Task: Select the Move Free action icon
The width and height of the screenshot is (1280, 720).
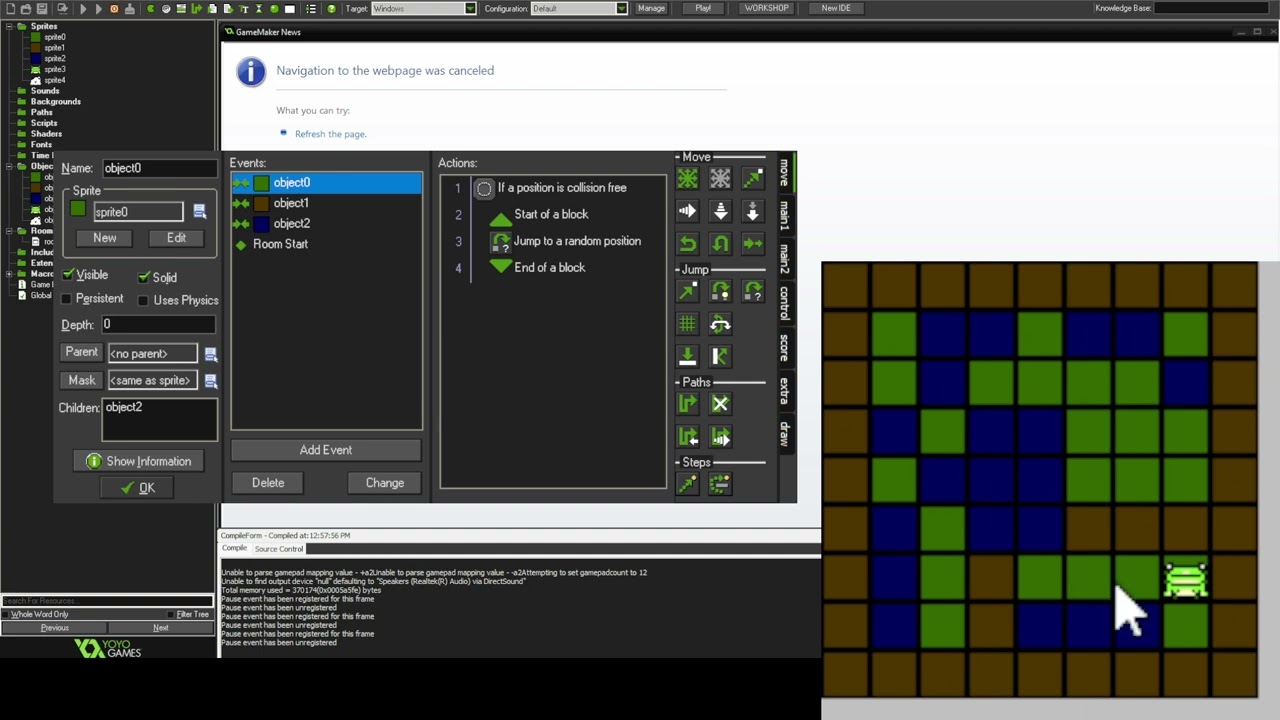Action: click(x=720, y=179)
